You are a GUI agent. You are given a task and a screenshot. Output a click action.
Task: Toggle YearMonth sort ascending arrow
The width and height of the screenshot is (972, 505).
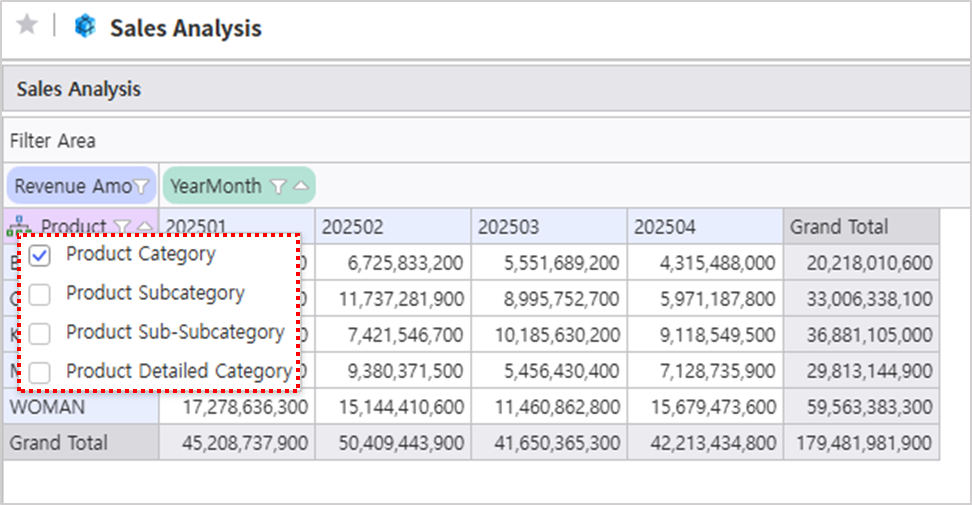[x=301, y=185]
